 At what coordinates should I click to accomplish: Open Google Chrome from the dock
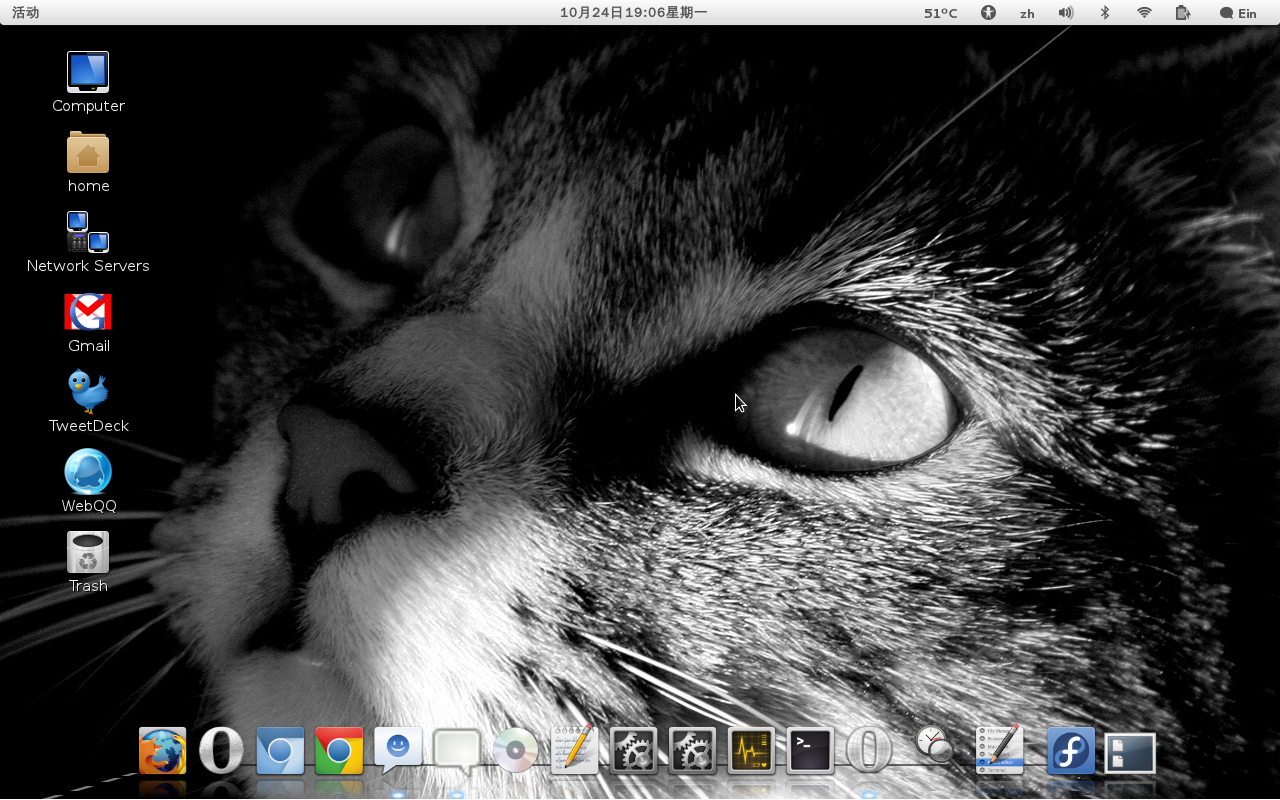tap(339, 751)
